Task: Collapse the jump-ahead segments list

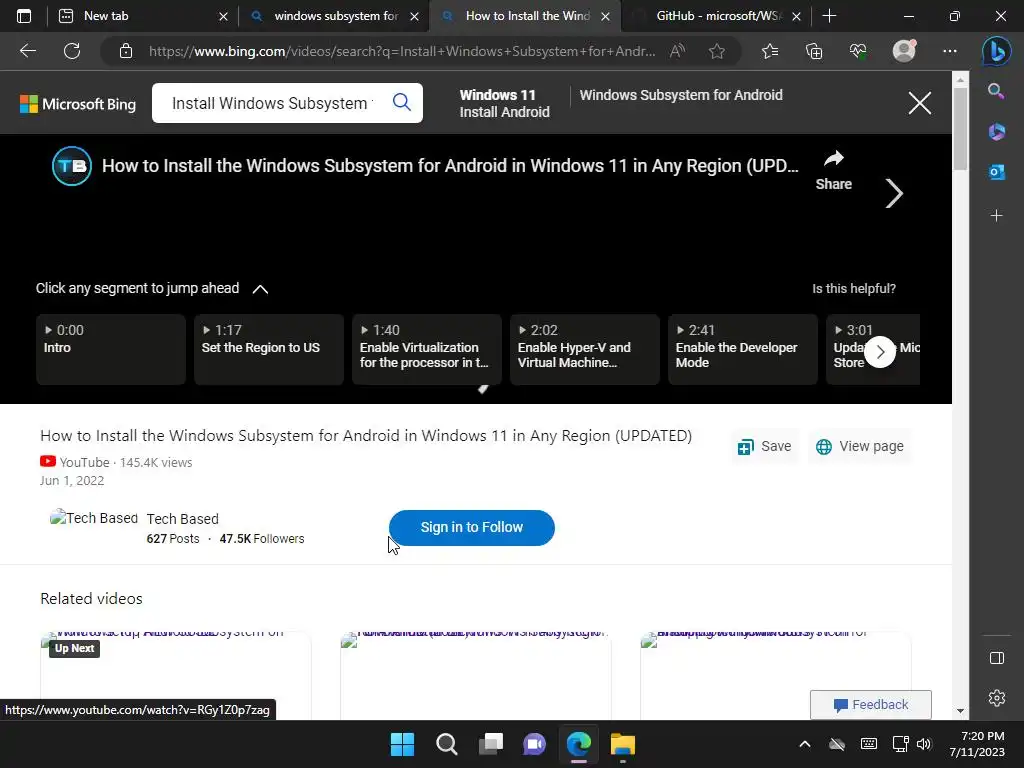Action: pyautogui.click(x=260, y=289)
